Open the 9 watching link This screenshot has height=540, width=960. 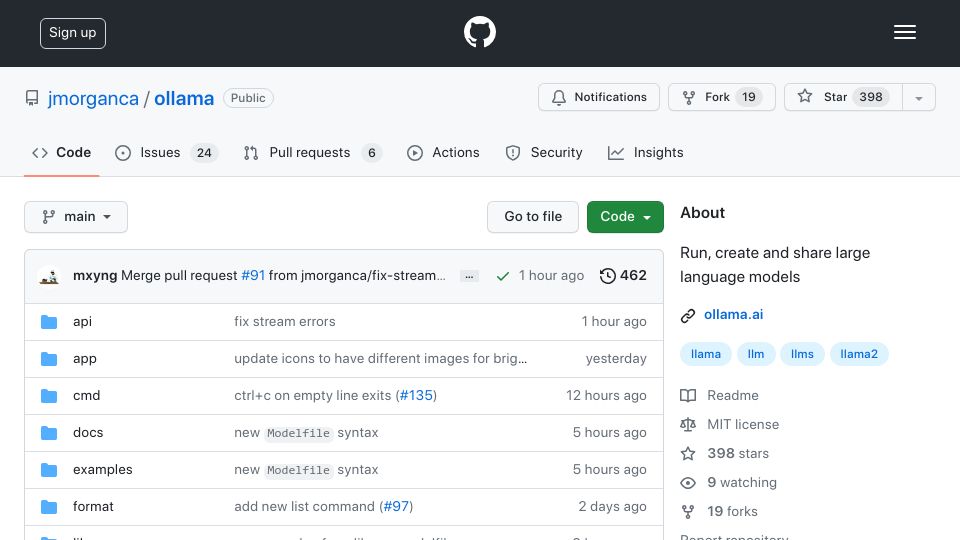(742, 482)
